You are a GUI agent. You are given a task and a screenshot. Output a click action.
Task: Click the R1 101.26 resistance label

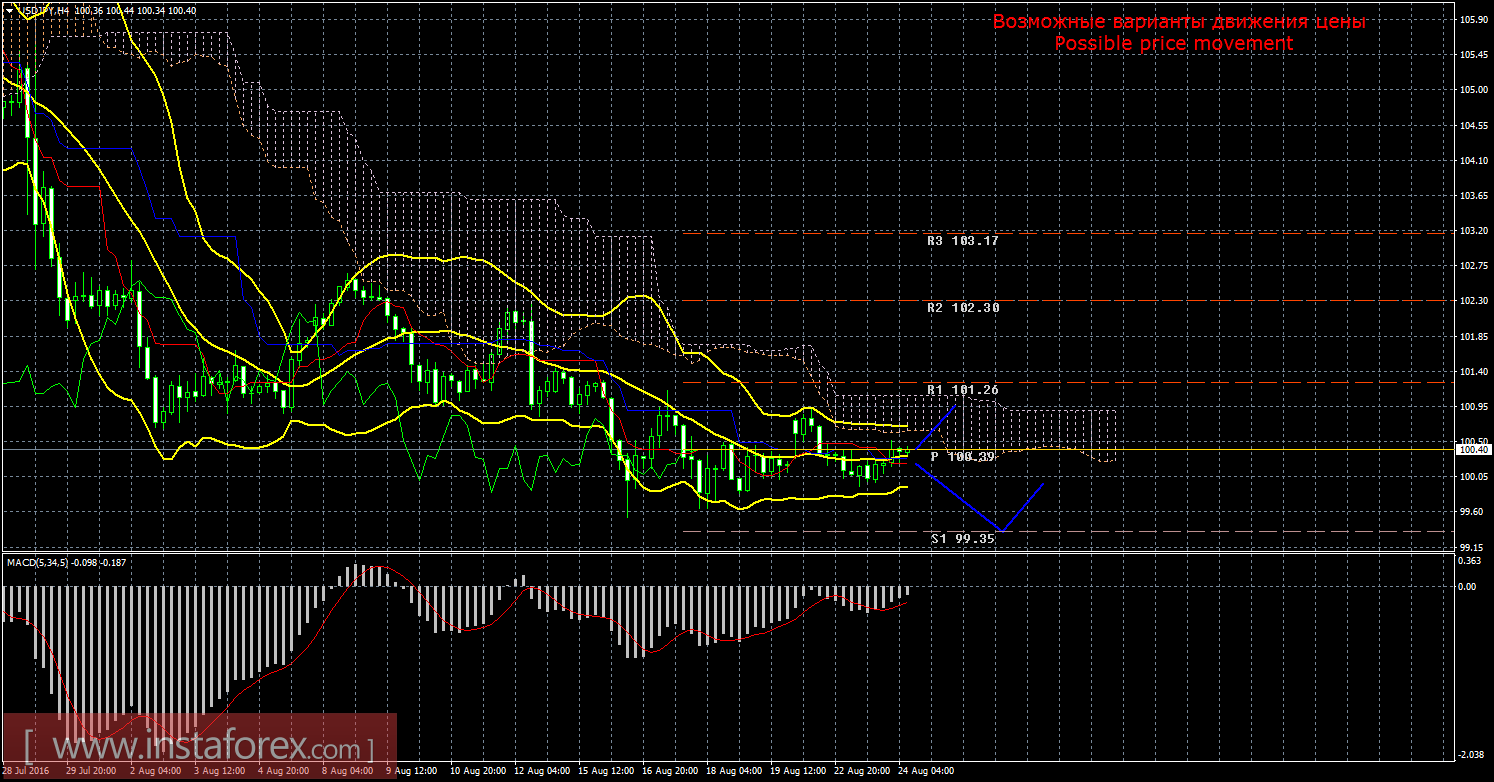(962, 389)
